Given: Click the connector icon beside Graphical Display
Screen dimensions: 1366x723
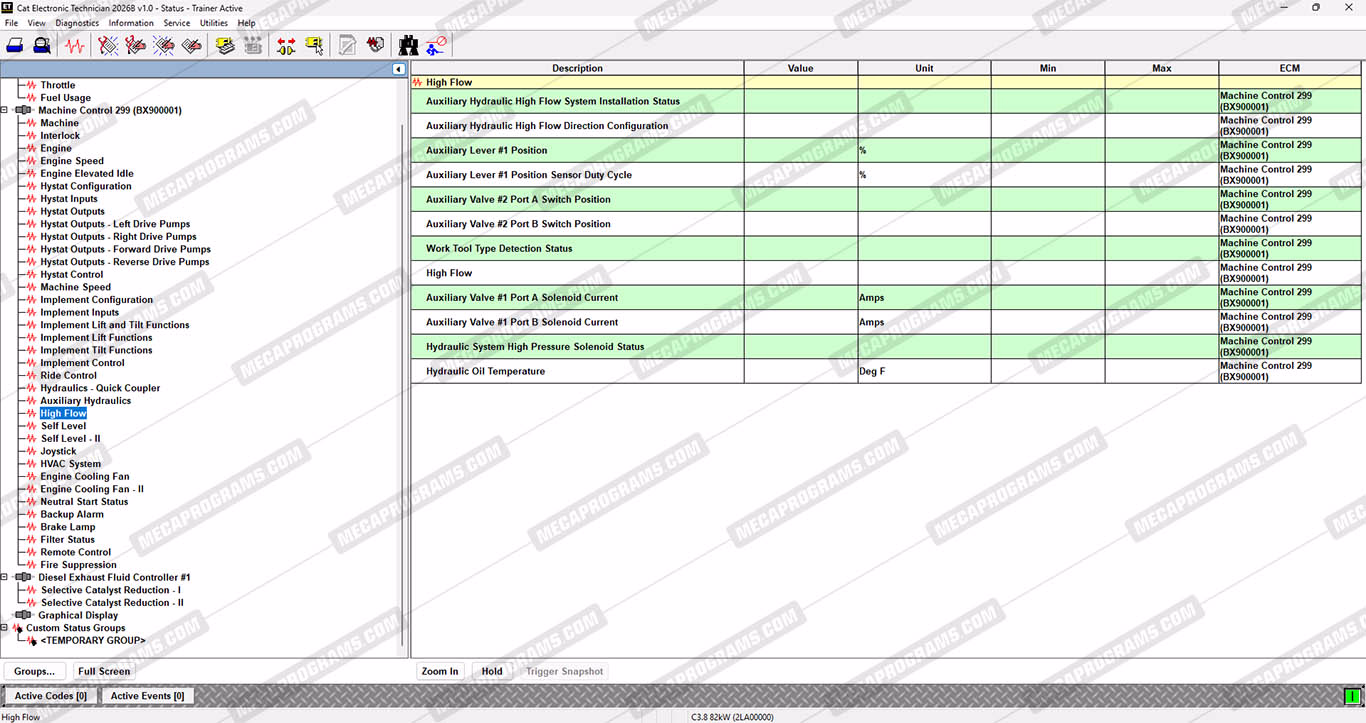Looking at the screenshot, I should [25, 616].
